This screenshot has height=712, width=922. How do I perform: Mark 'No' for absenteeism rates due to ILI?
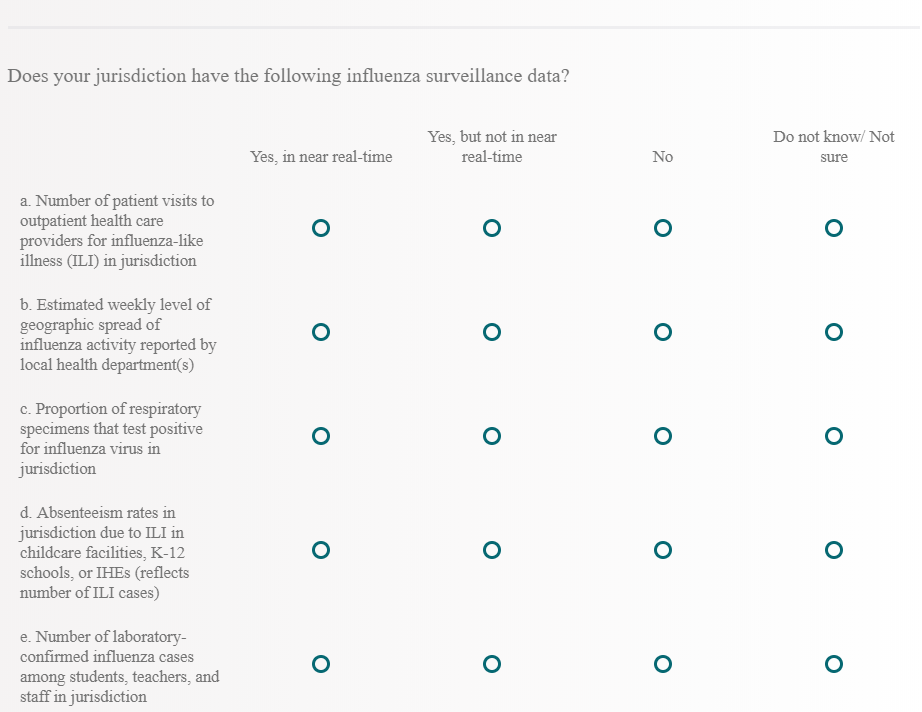(x=662, y=550)
